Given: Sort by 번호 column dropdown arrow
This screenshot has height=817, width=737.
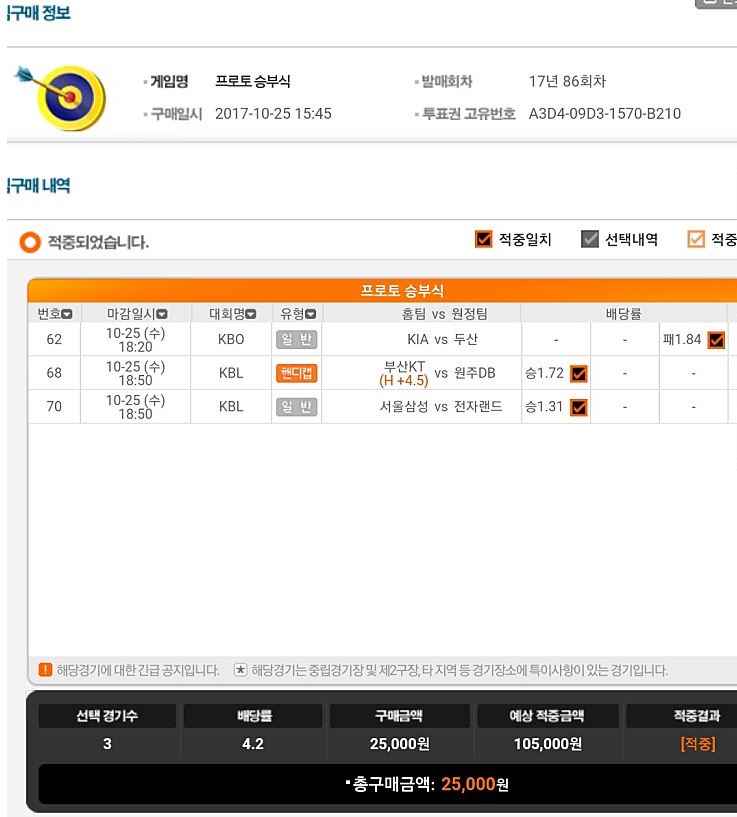Looking at the screenshot, I should click(67, 314).
